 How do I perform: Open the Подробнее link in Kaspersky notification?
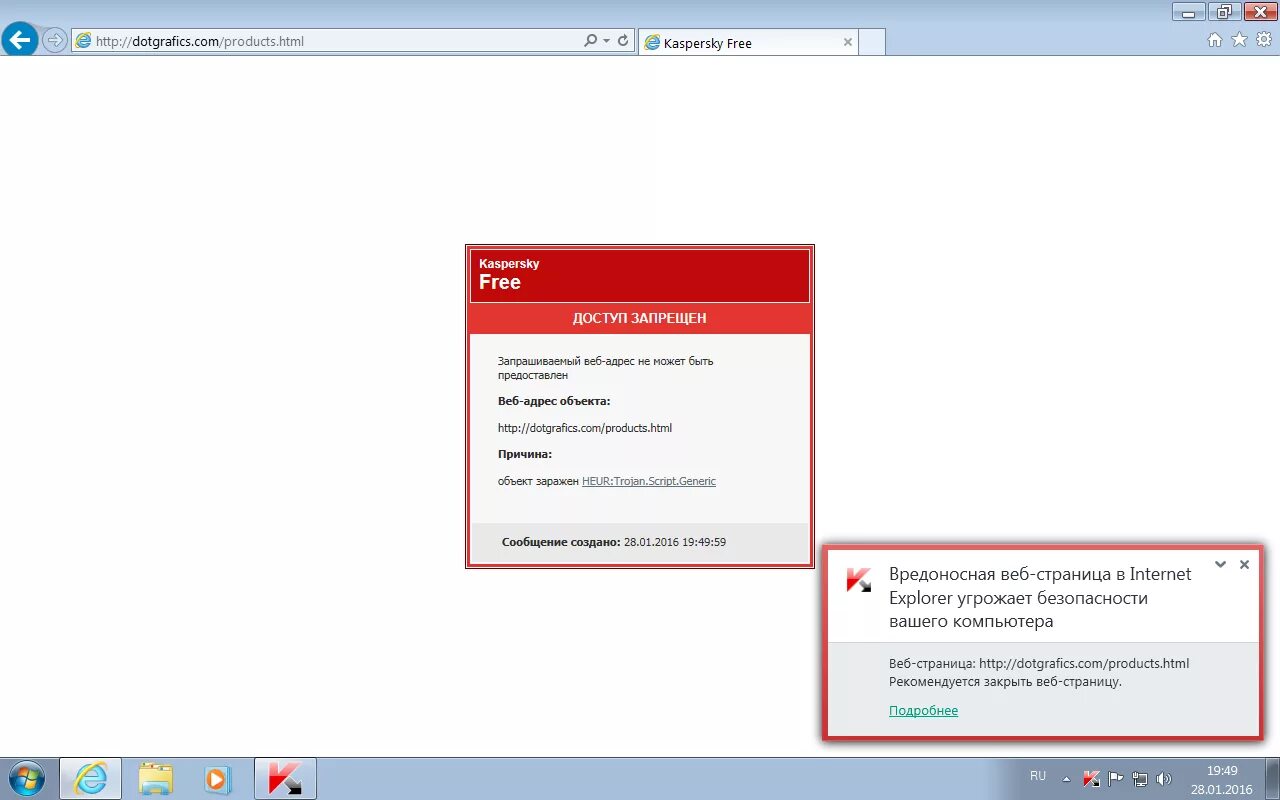coord(923,711)
